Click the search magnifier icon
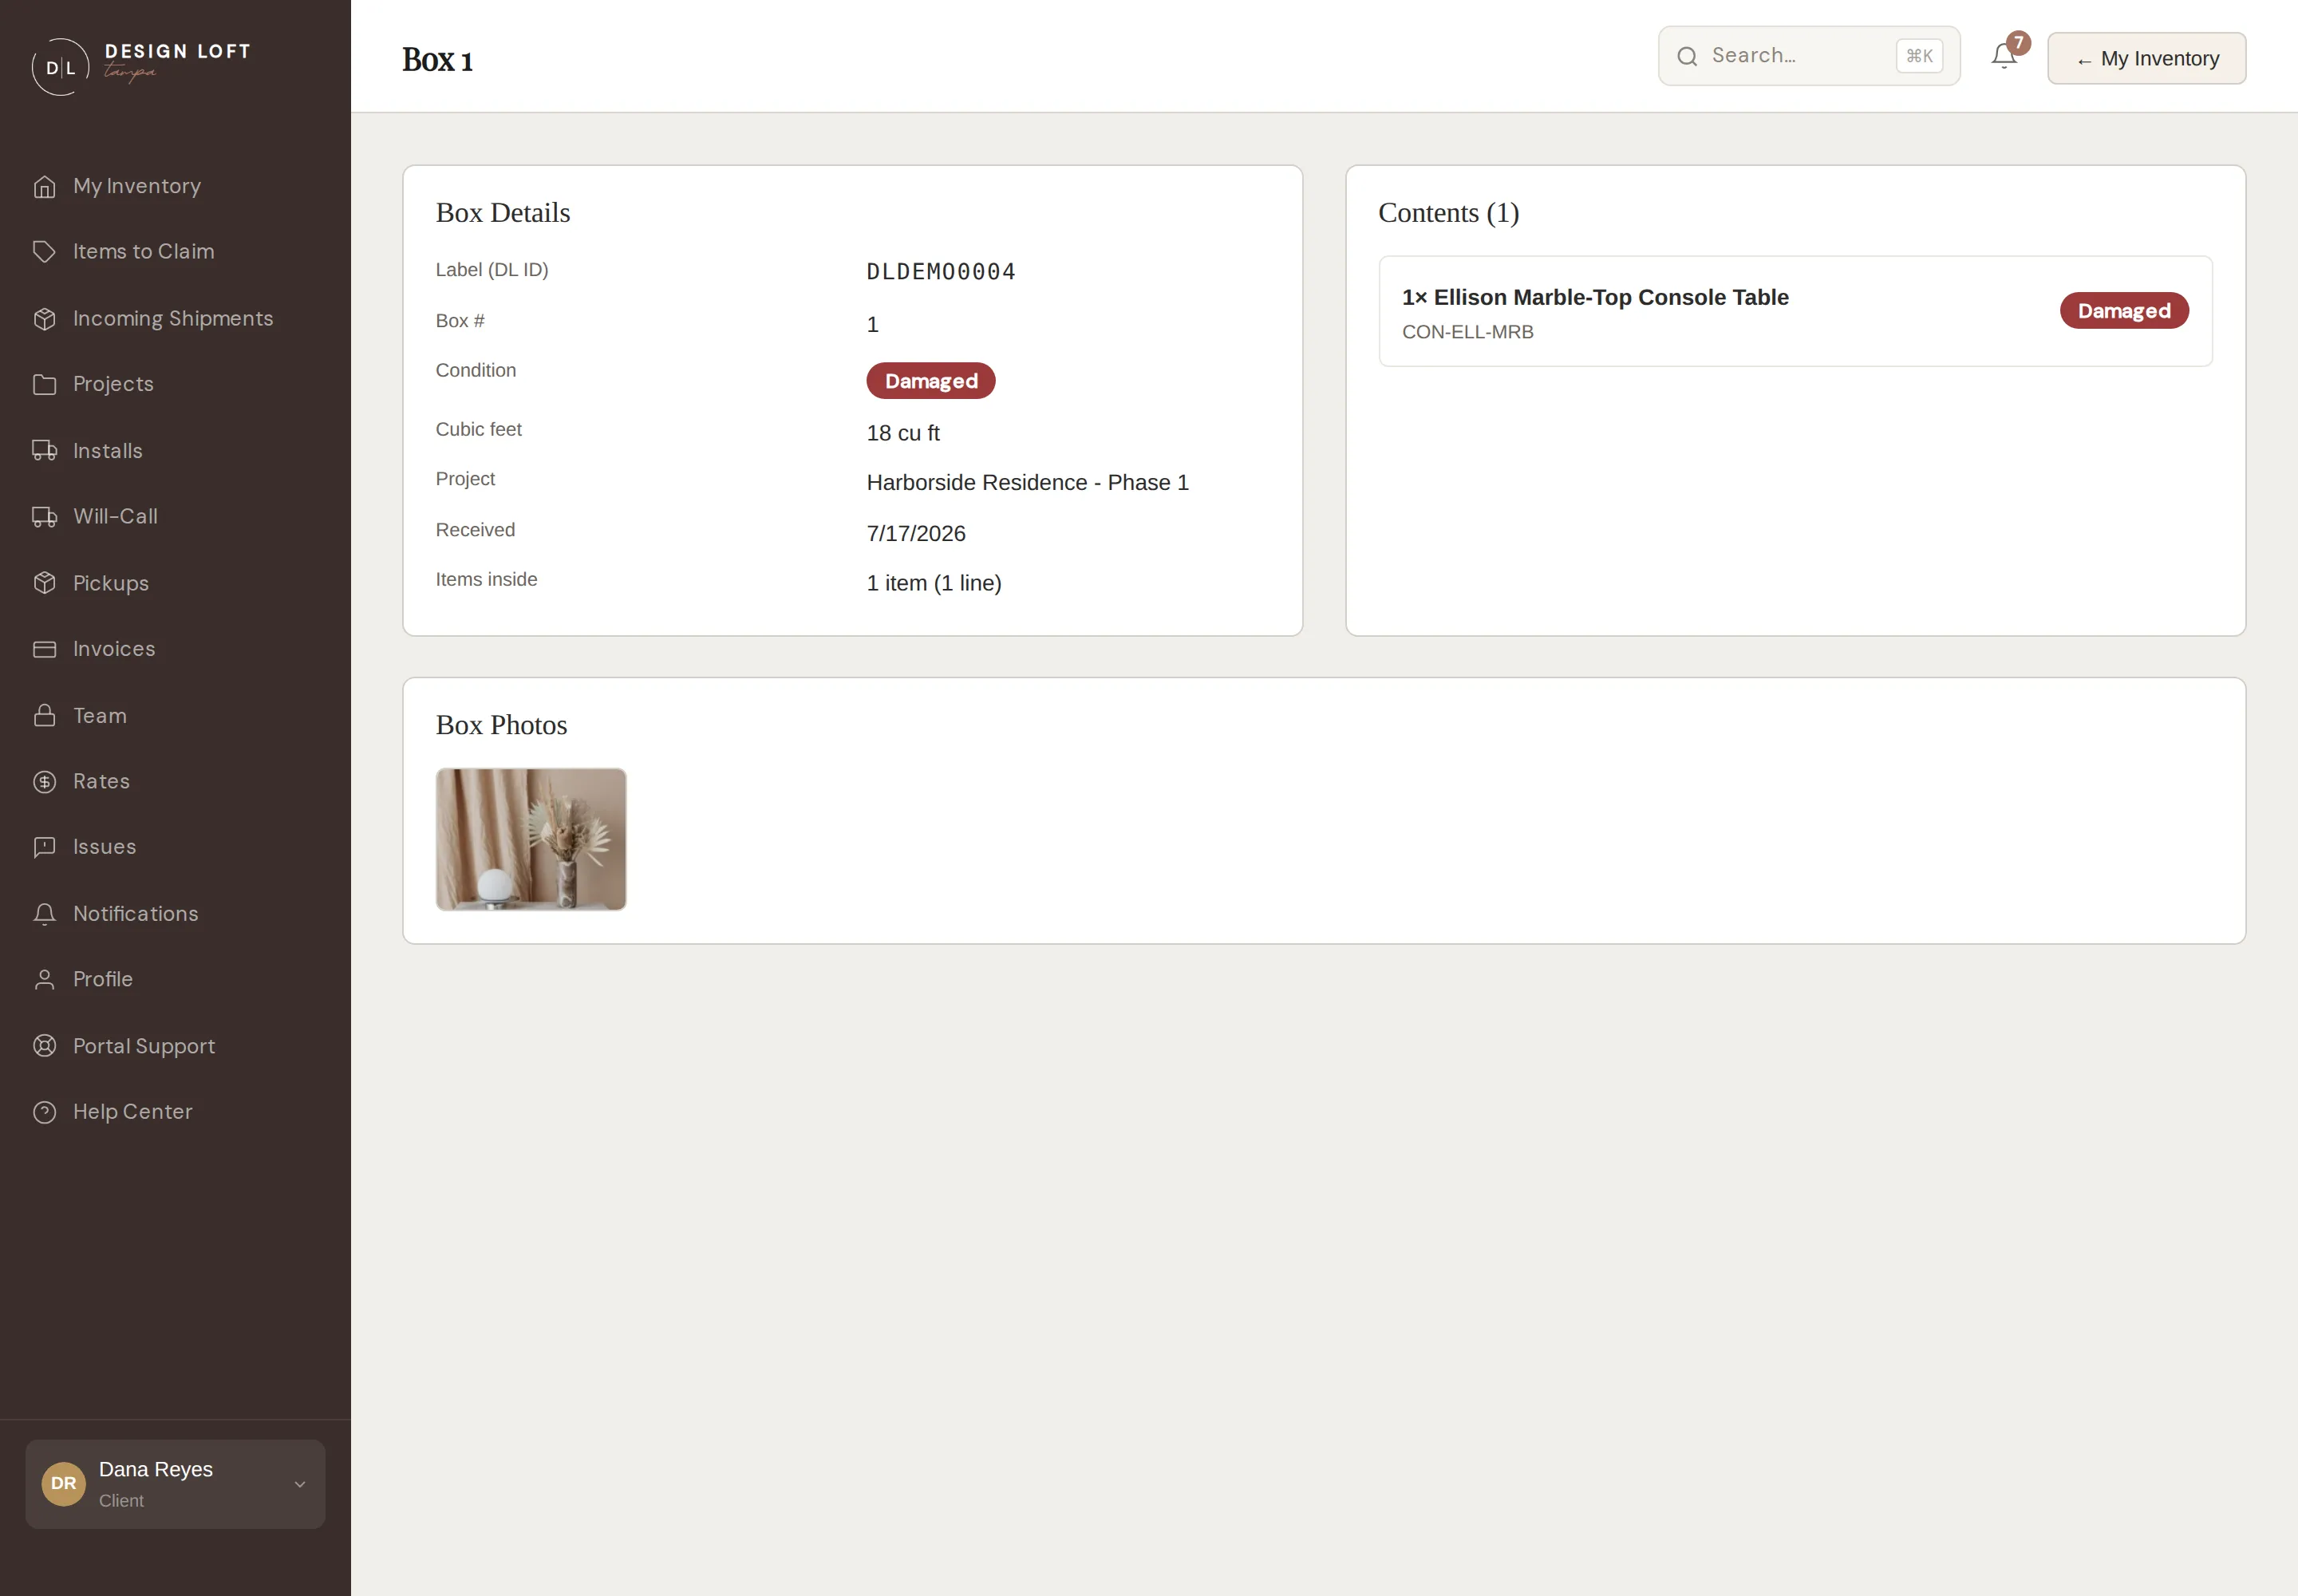2298x1596 pixels. click(1687, 57)
